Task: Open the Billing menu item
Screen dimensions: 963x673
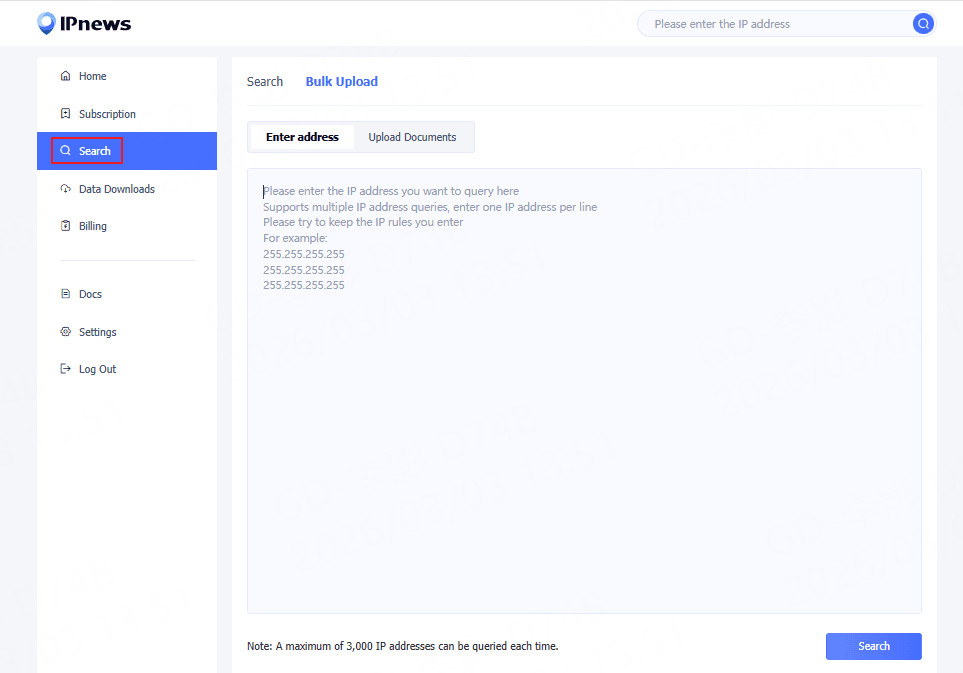Action: pos(93,226)
